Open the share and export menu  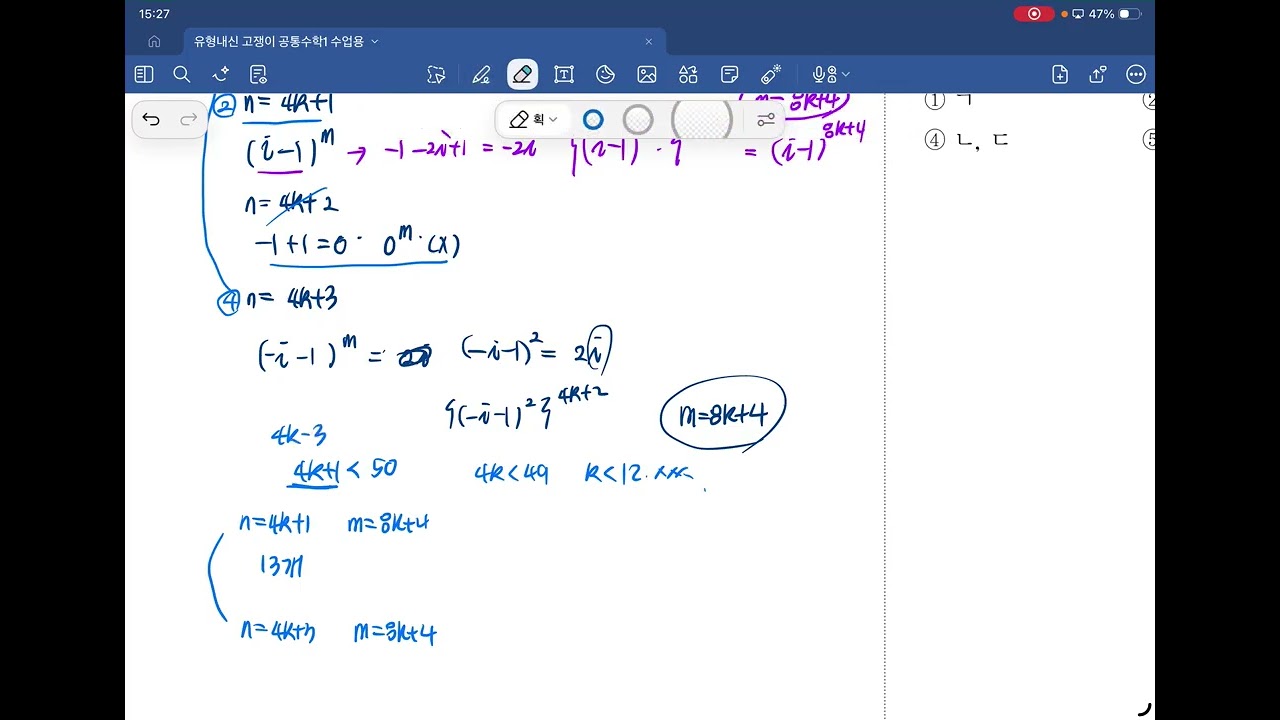pyautogui.click(x=1098, y=74)
